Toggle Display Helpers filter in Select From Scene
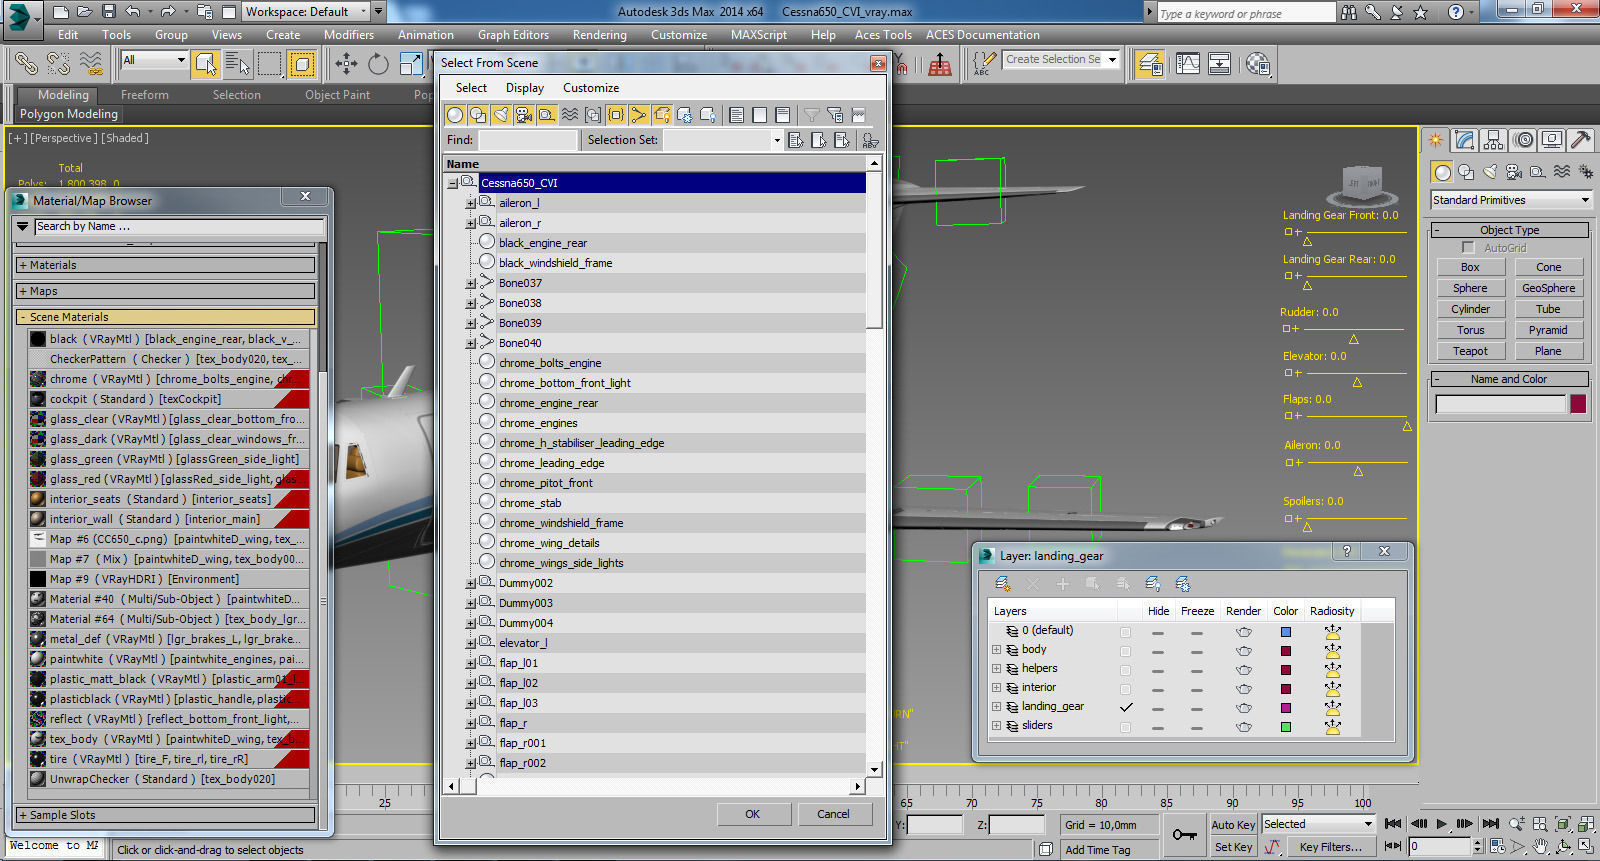The width and height of the screenshot is (1600, 861). 547,115
